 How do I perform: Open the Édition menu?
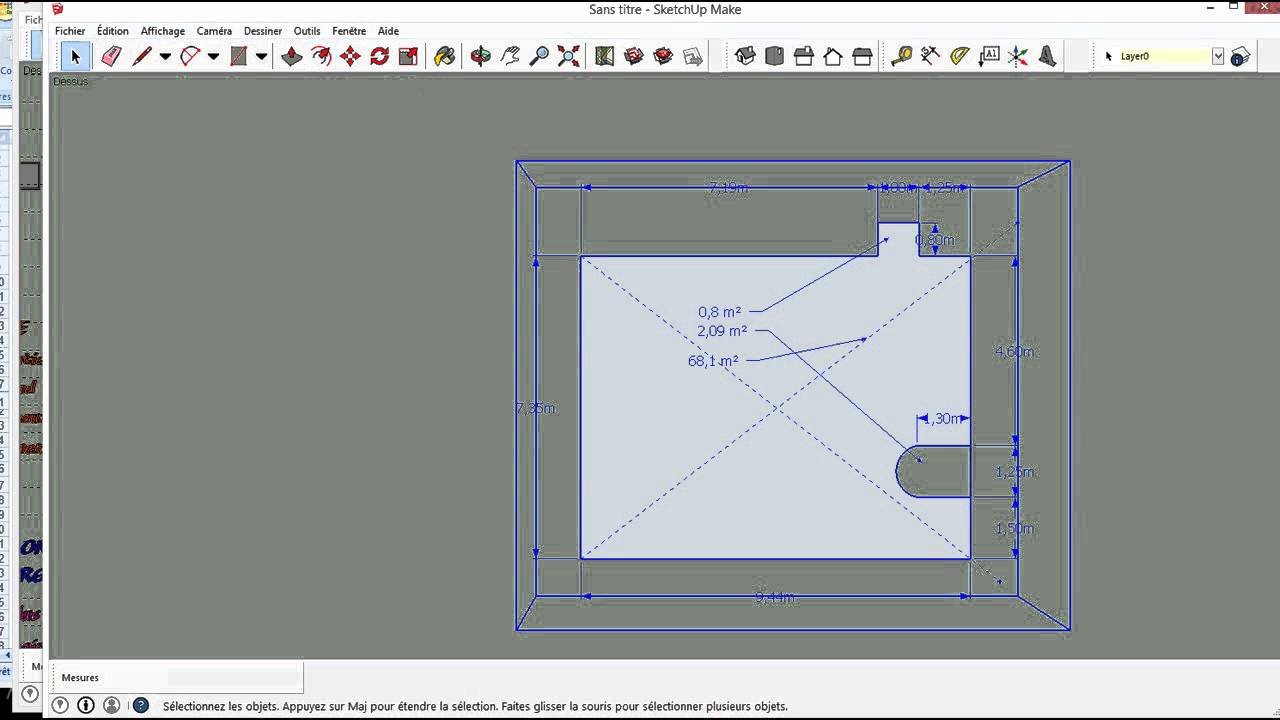coord(113,31)
